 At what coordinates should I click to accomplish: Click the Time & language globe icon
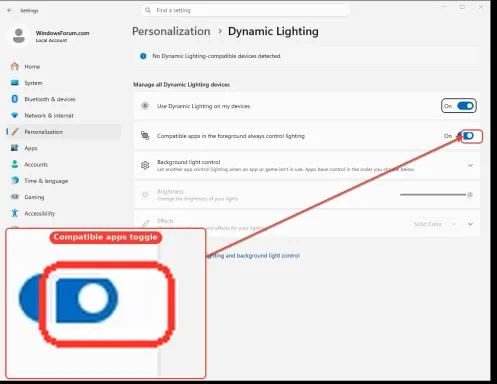[15, 180]
